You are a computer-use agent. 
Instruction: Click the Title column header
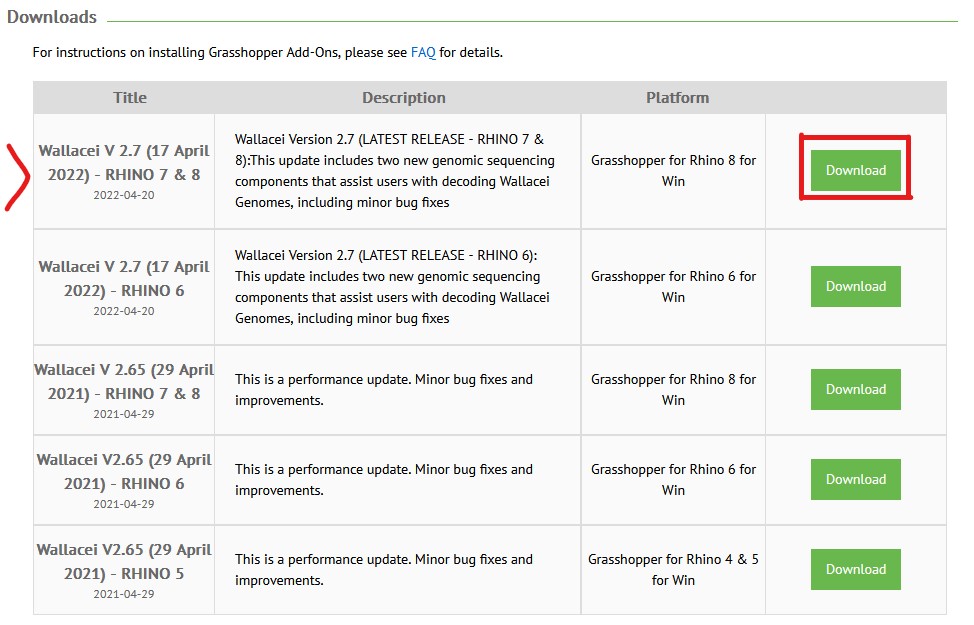[129, 97]
